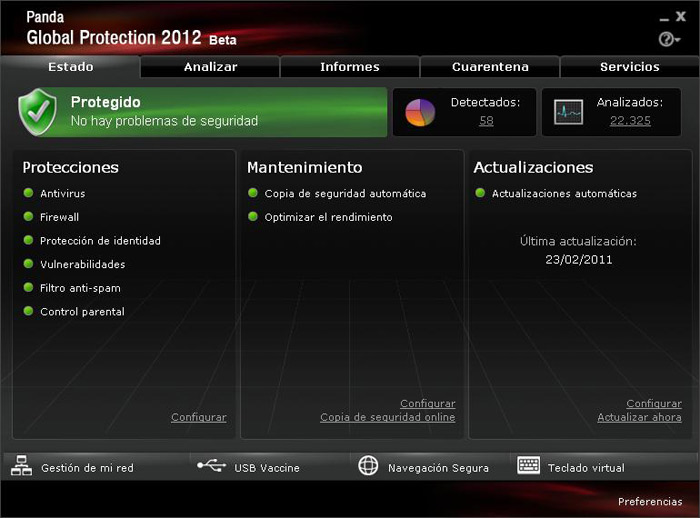Click the Gestión de mi red label
The height and width of the screenshot is (518, 700).
(x=88, y=468)
